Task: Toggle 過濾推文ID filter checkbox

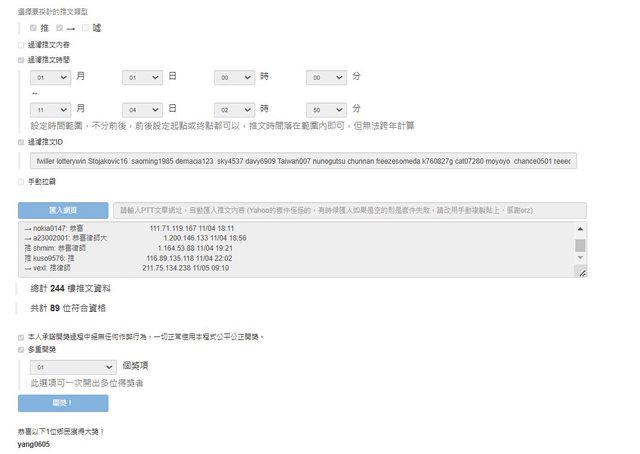Action: (21, 143)
